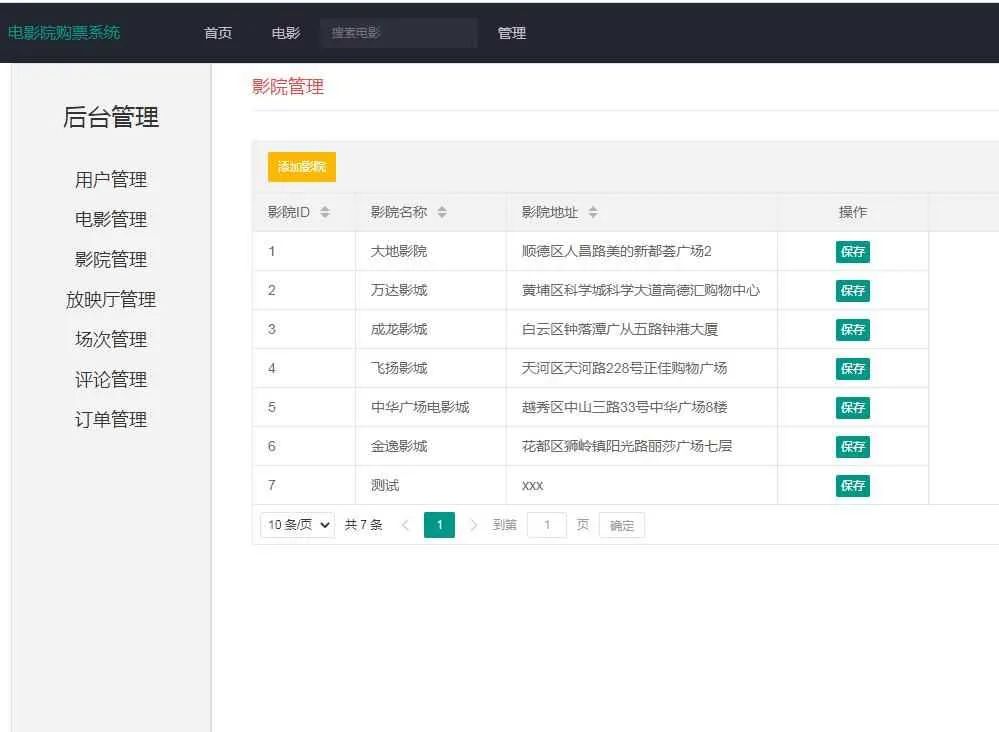Switch to the 首页 navigation item

point(218,33)
